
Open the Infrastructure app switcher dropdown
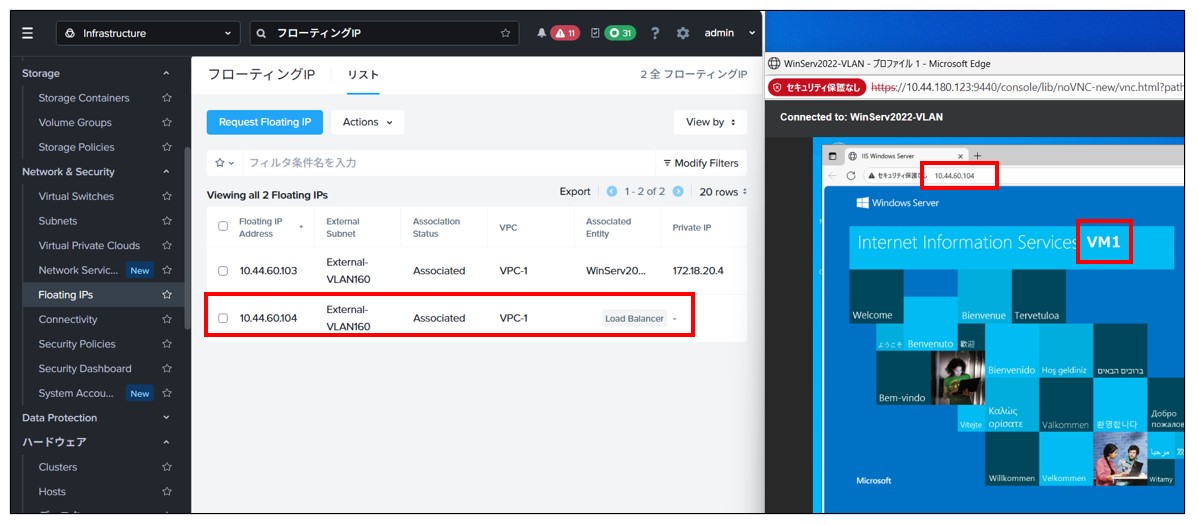[148, 33]
